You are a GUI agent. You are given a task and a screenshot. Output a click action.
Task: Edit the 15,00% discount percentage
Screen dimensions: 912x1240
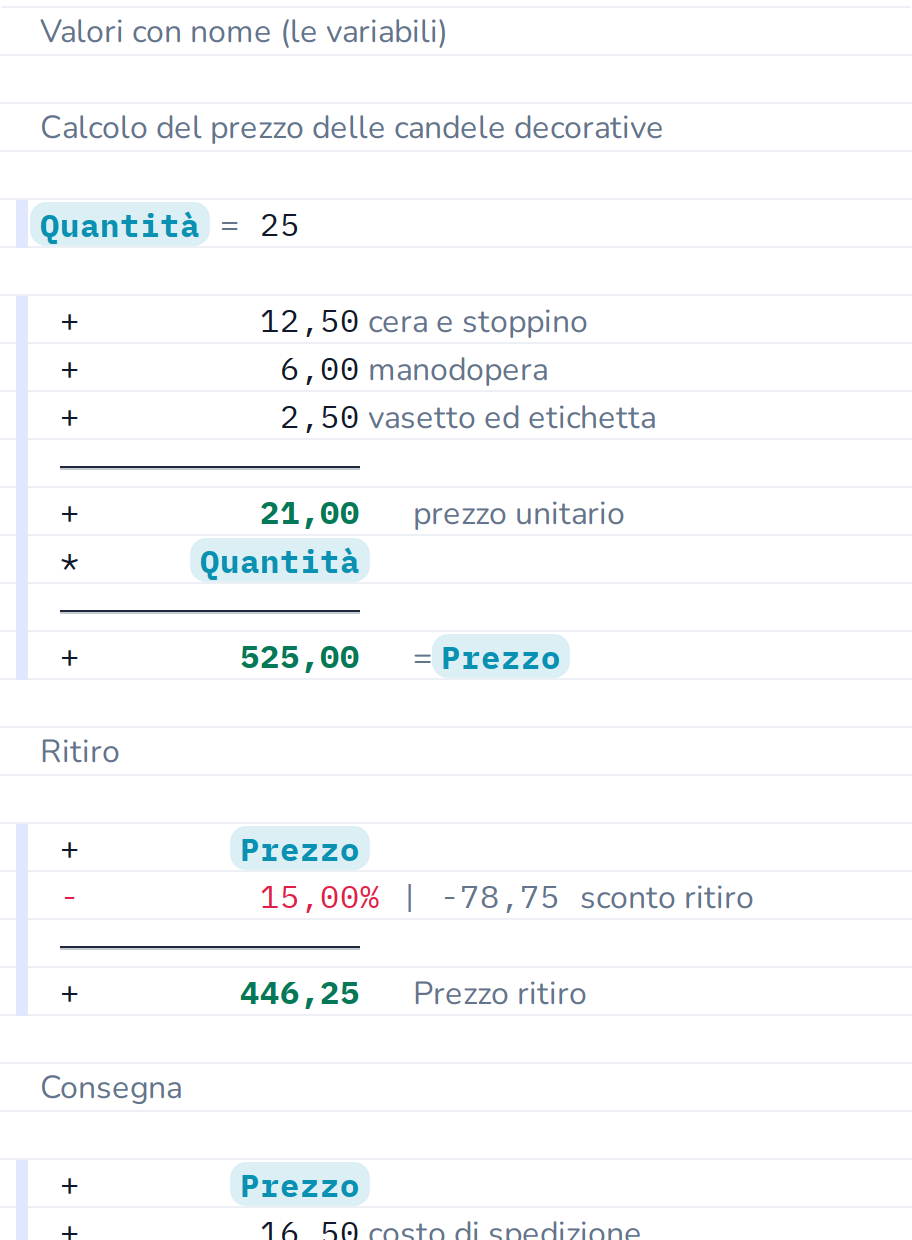click(x=319, y=898)
